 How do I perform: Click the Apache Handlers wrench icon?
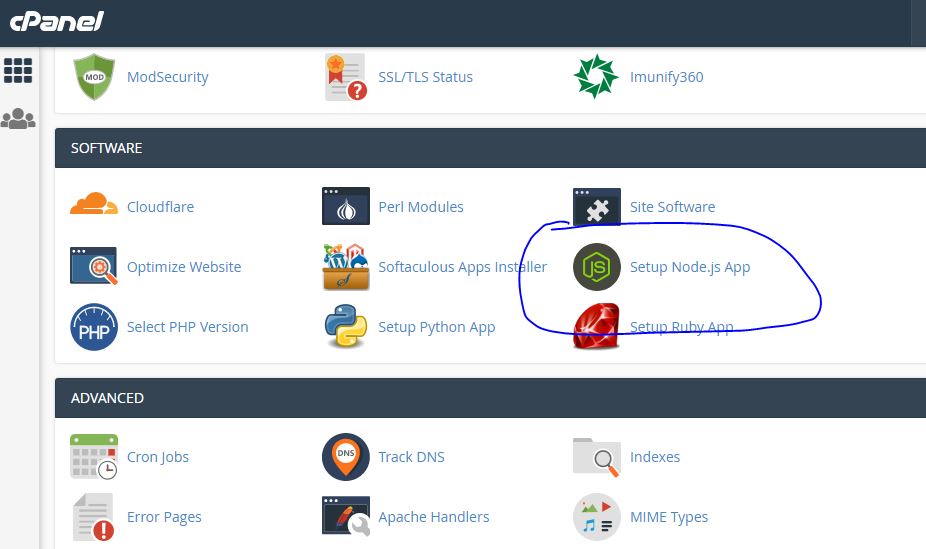pyautogui.click(x=346, y=516)
